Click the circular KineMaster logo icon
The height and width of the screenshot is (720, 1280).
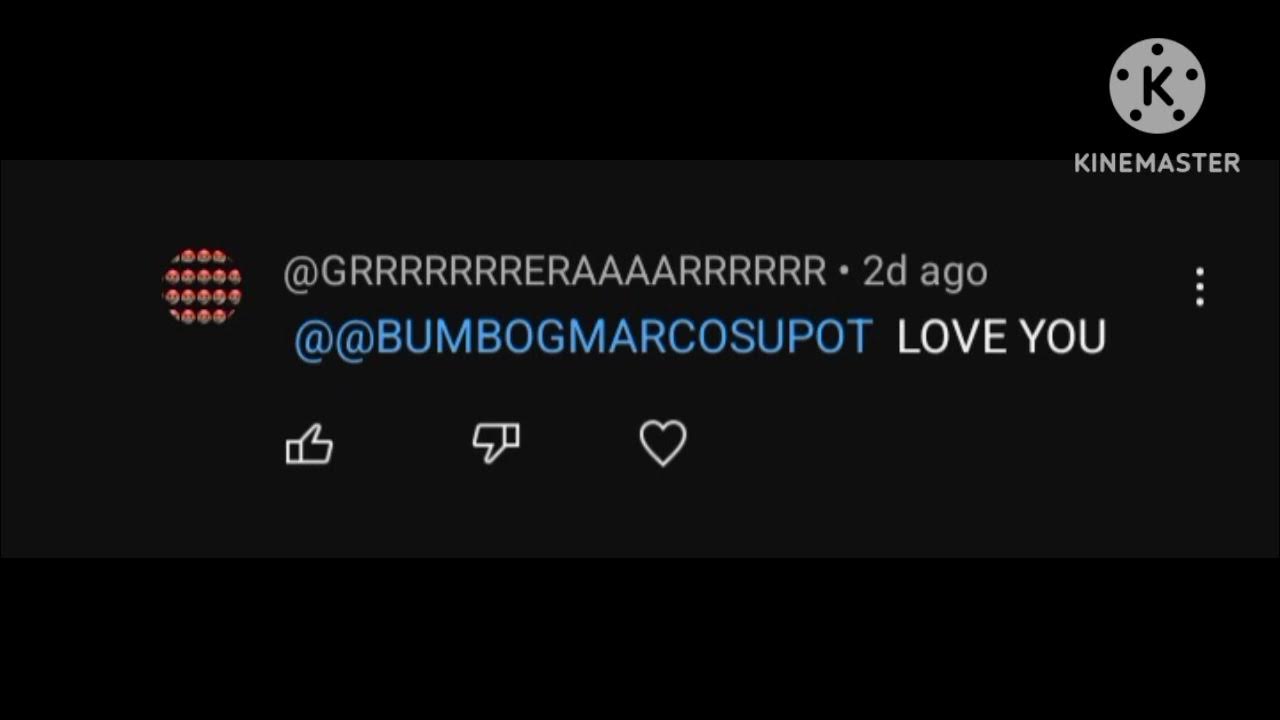point(1157,86)
